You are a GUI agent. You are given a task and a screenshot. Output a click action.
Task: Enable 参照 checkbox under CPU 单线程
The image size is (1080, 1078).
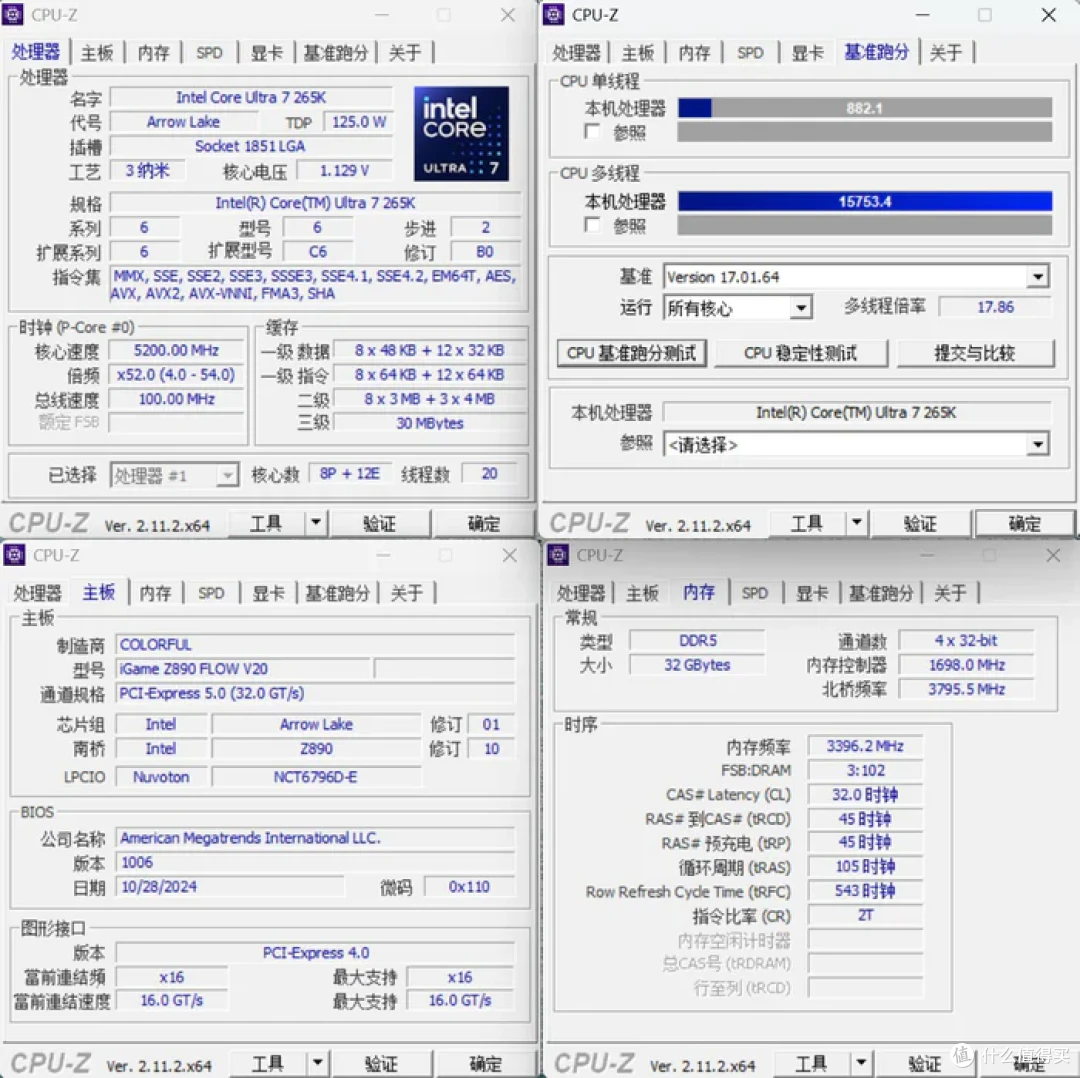(x=591, y=131)
